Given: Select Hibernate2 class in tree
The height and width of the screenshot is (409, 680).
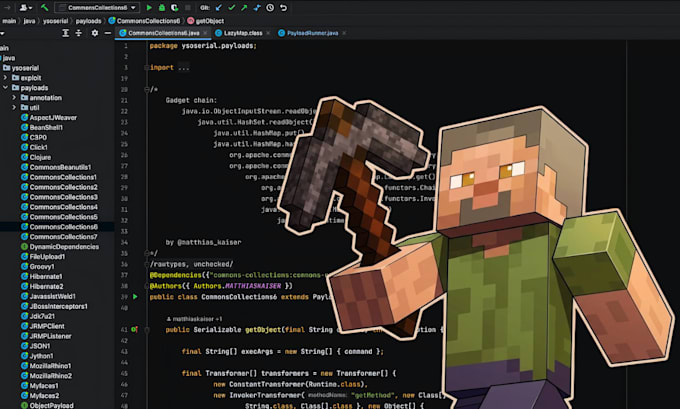Looking at the screenshot, I should click(42, 286).
